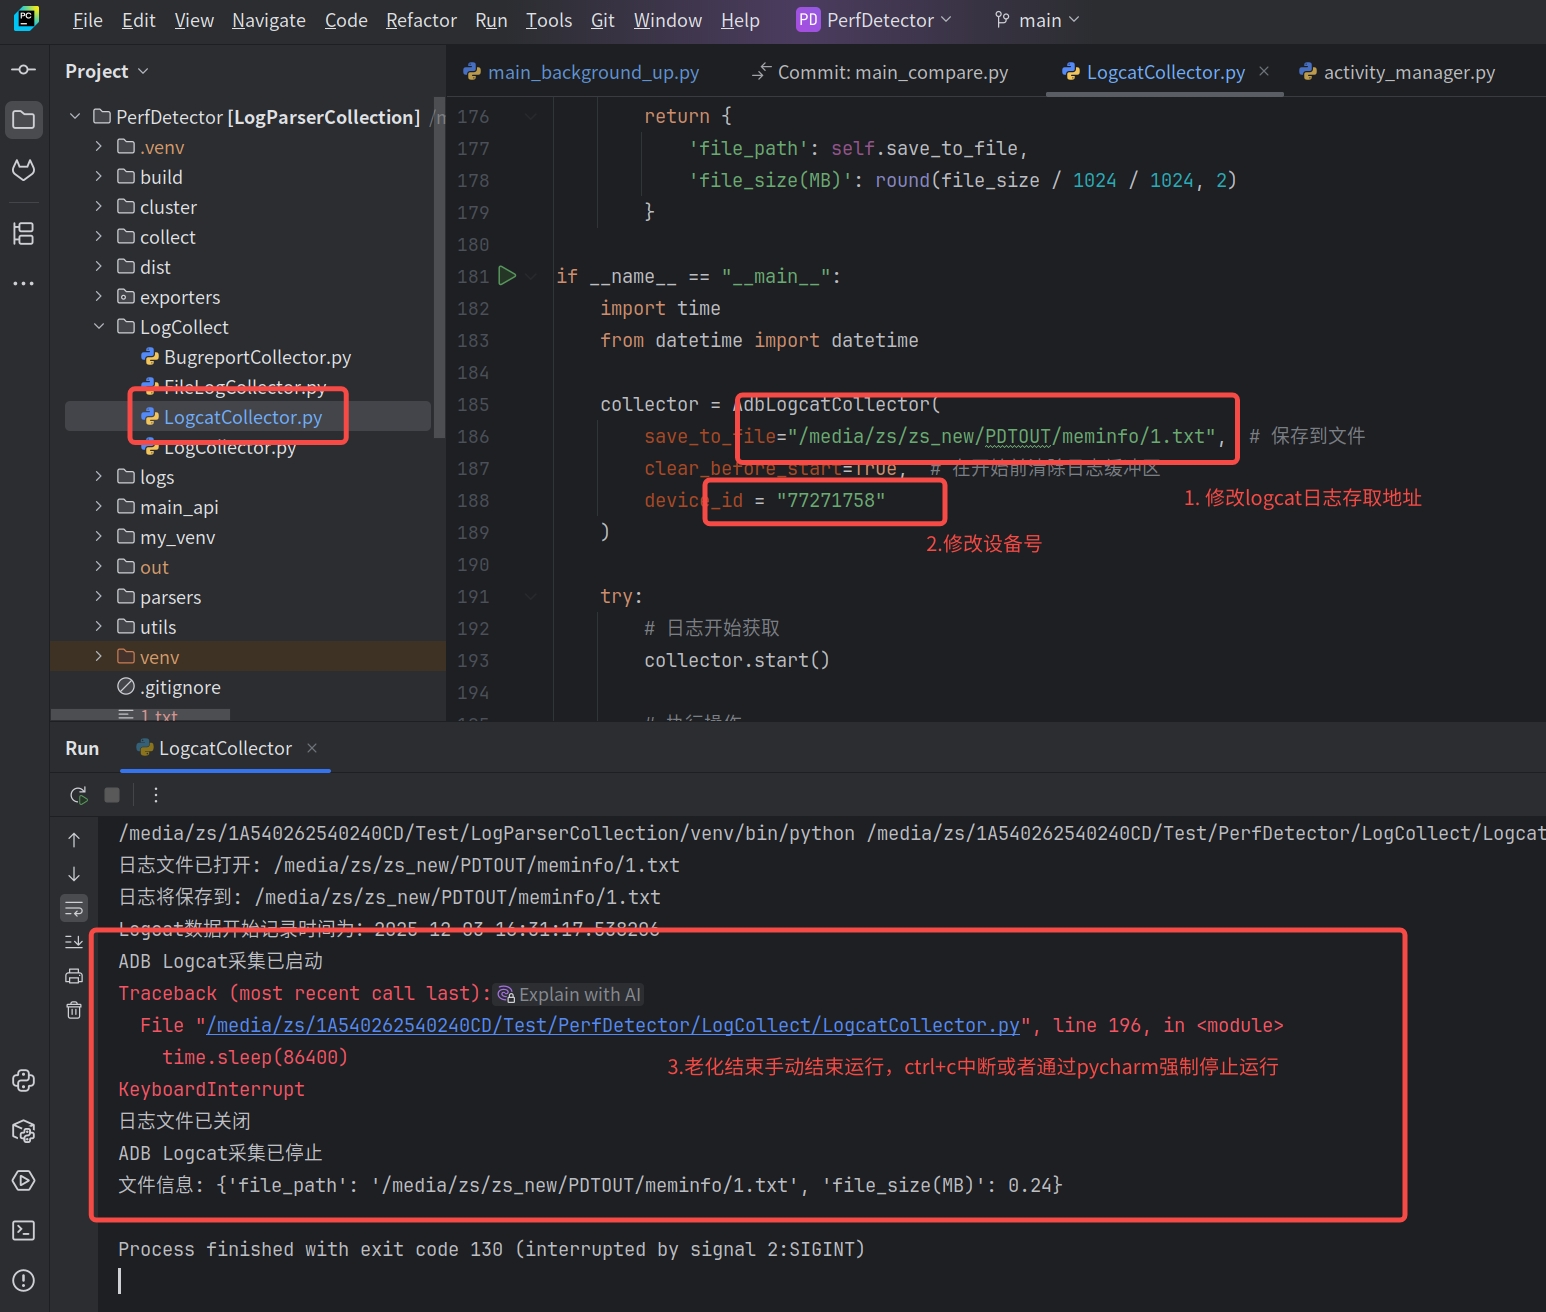Expand the parsers folder
This screenshot has height=1312, width=1546.
[x=99, y=597]
